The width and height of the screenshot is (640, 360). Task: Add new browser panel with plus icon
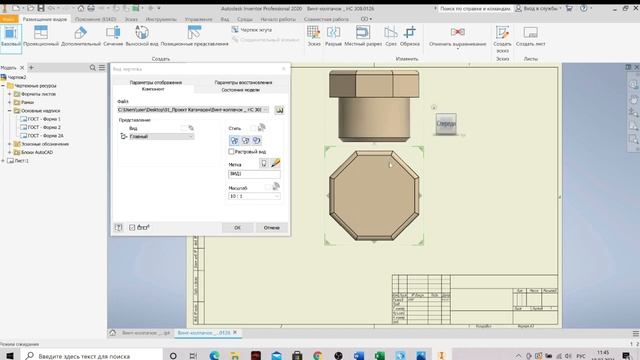click(31, 68)
